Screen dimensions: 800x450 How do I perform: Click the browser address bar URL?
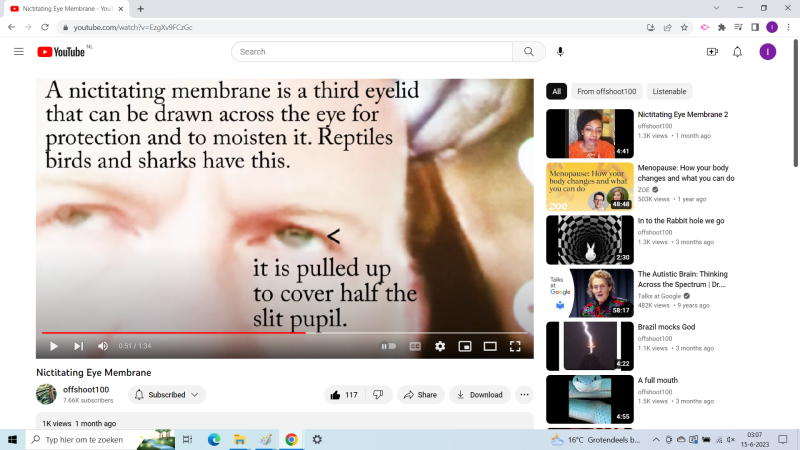(133, 28)
